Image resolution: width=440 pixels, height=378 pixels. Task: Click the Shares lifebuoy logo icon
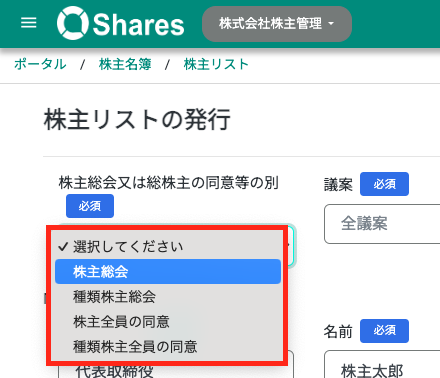[73, 23]
